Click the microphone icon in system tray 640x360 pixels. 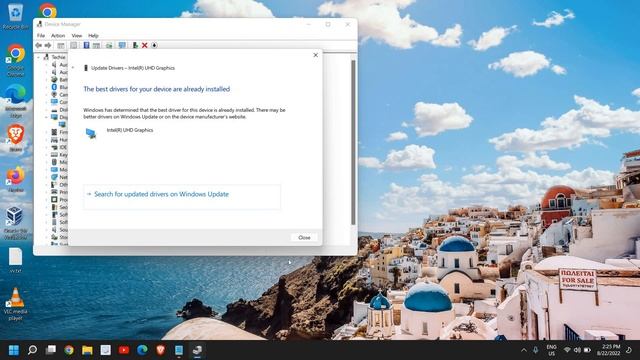coord(536,350)
